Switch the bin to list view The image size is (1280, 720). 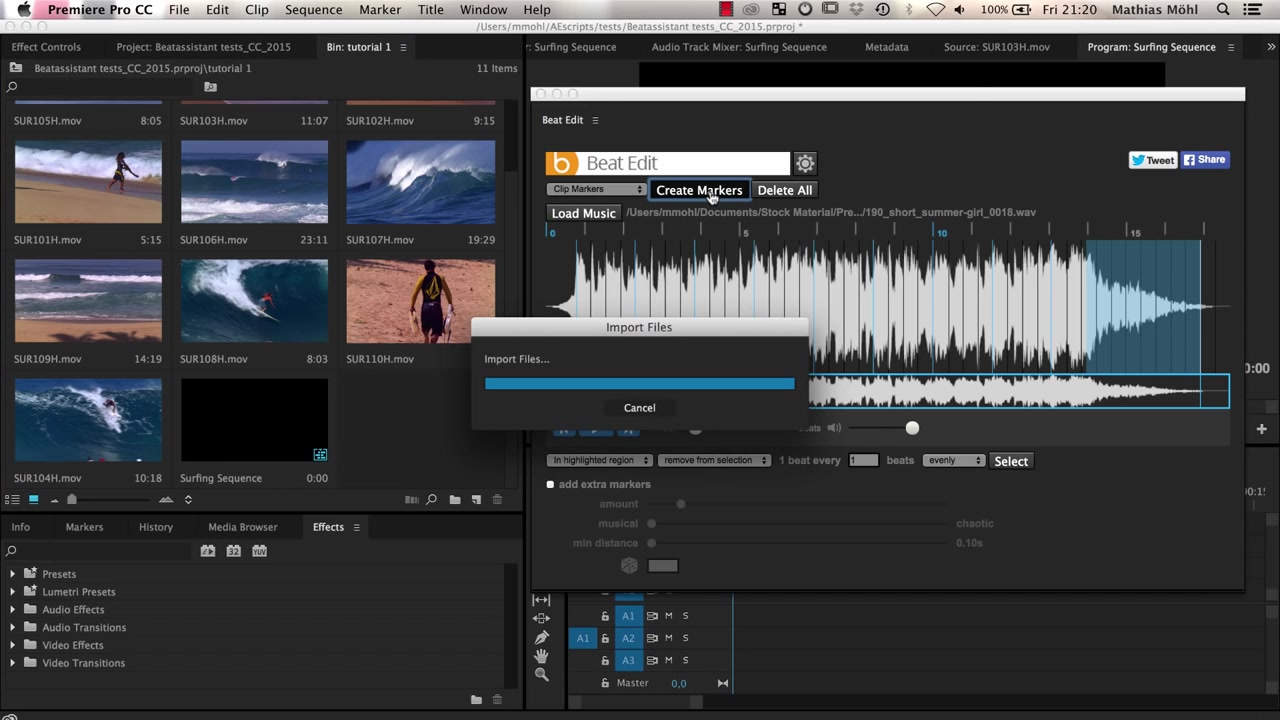[13, 499]
